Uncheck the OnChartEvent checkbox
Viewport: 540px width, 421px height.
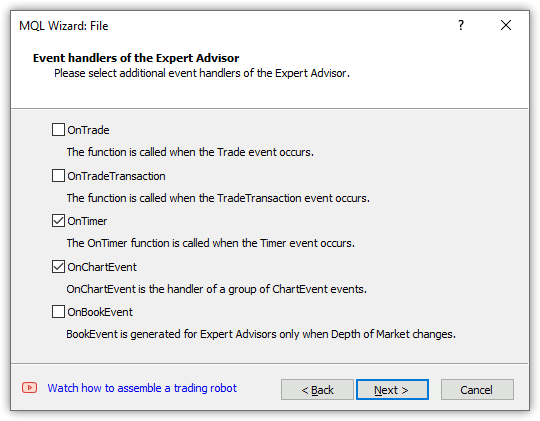click(58, 267)
